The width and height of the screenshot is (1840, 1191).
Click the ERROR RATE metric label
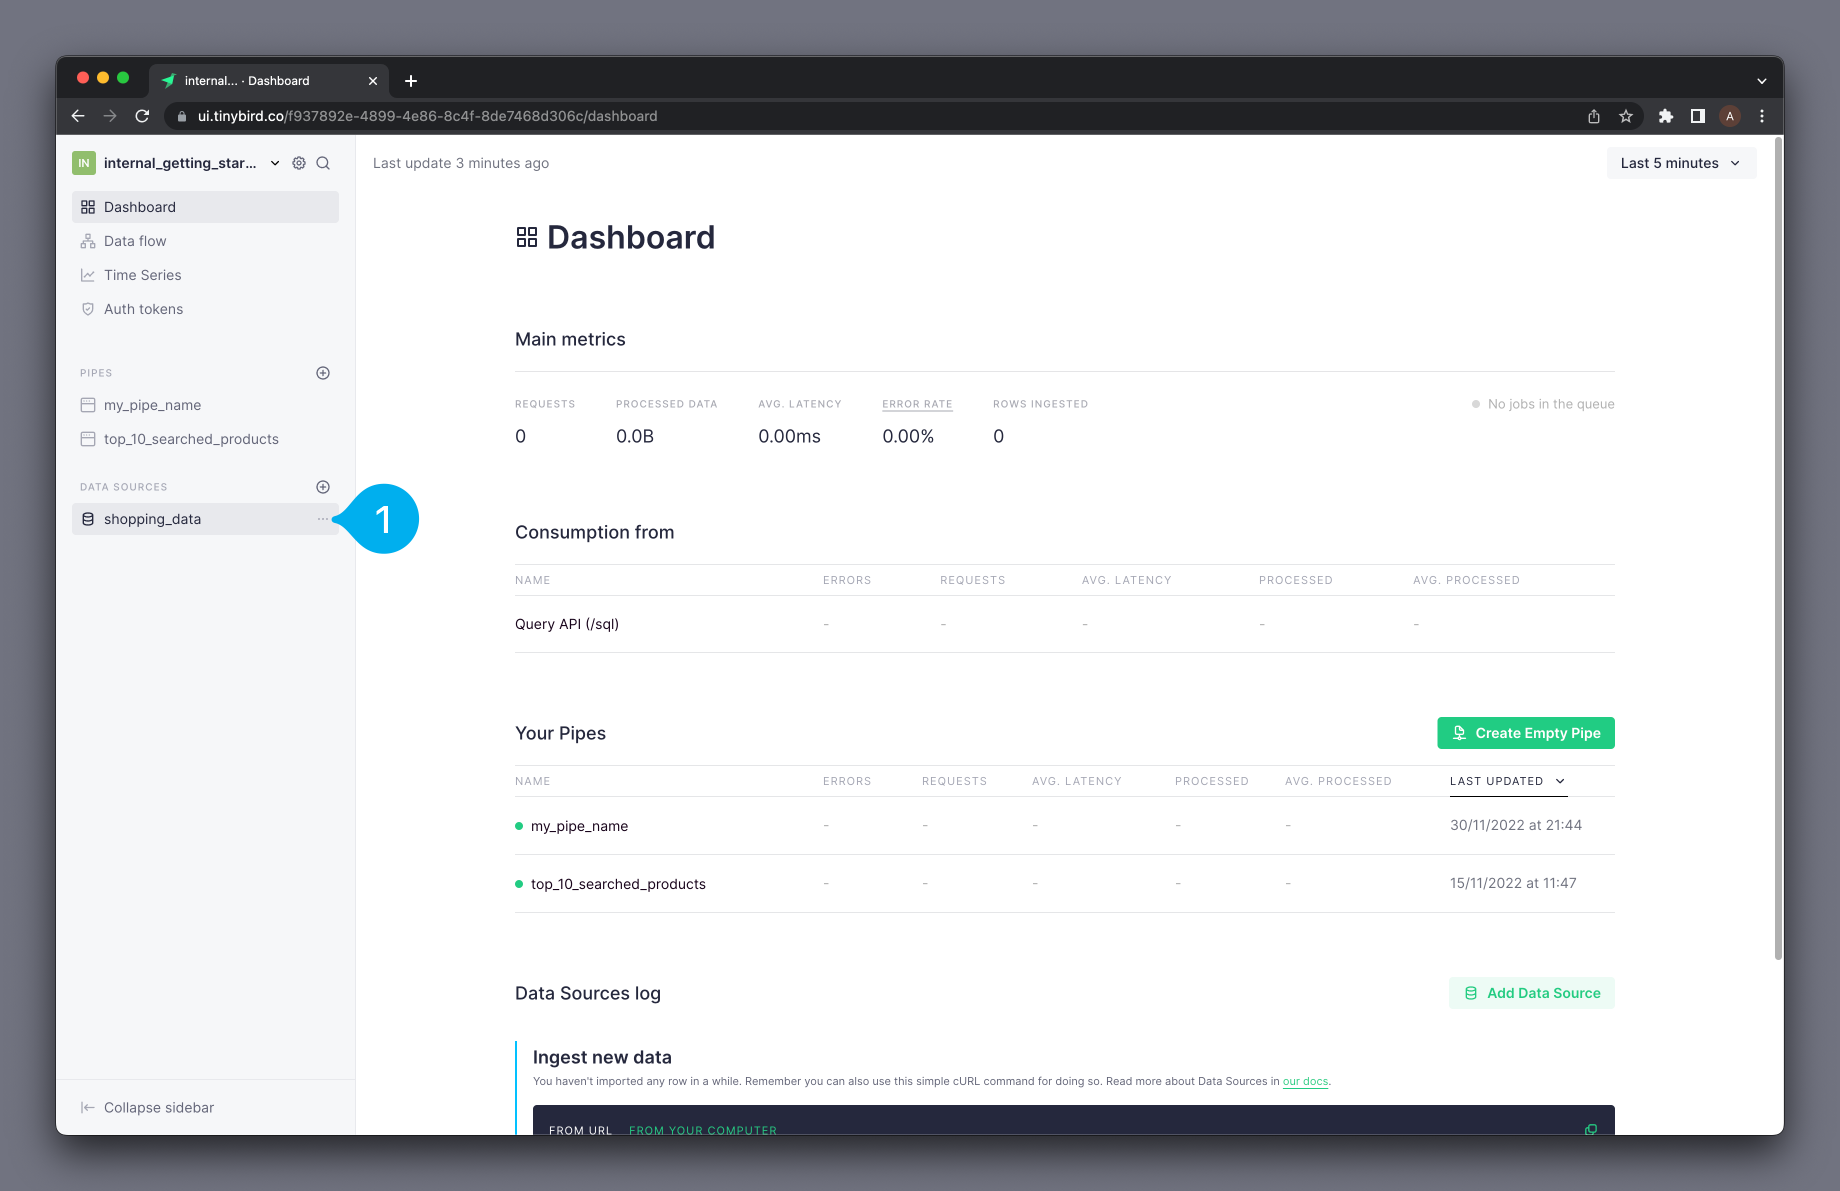(917, 404)
